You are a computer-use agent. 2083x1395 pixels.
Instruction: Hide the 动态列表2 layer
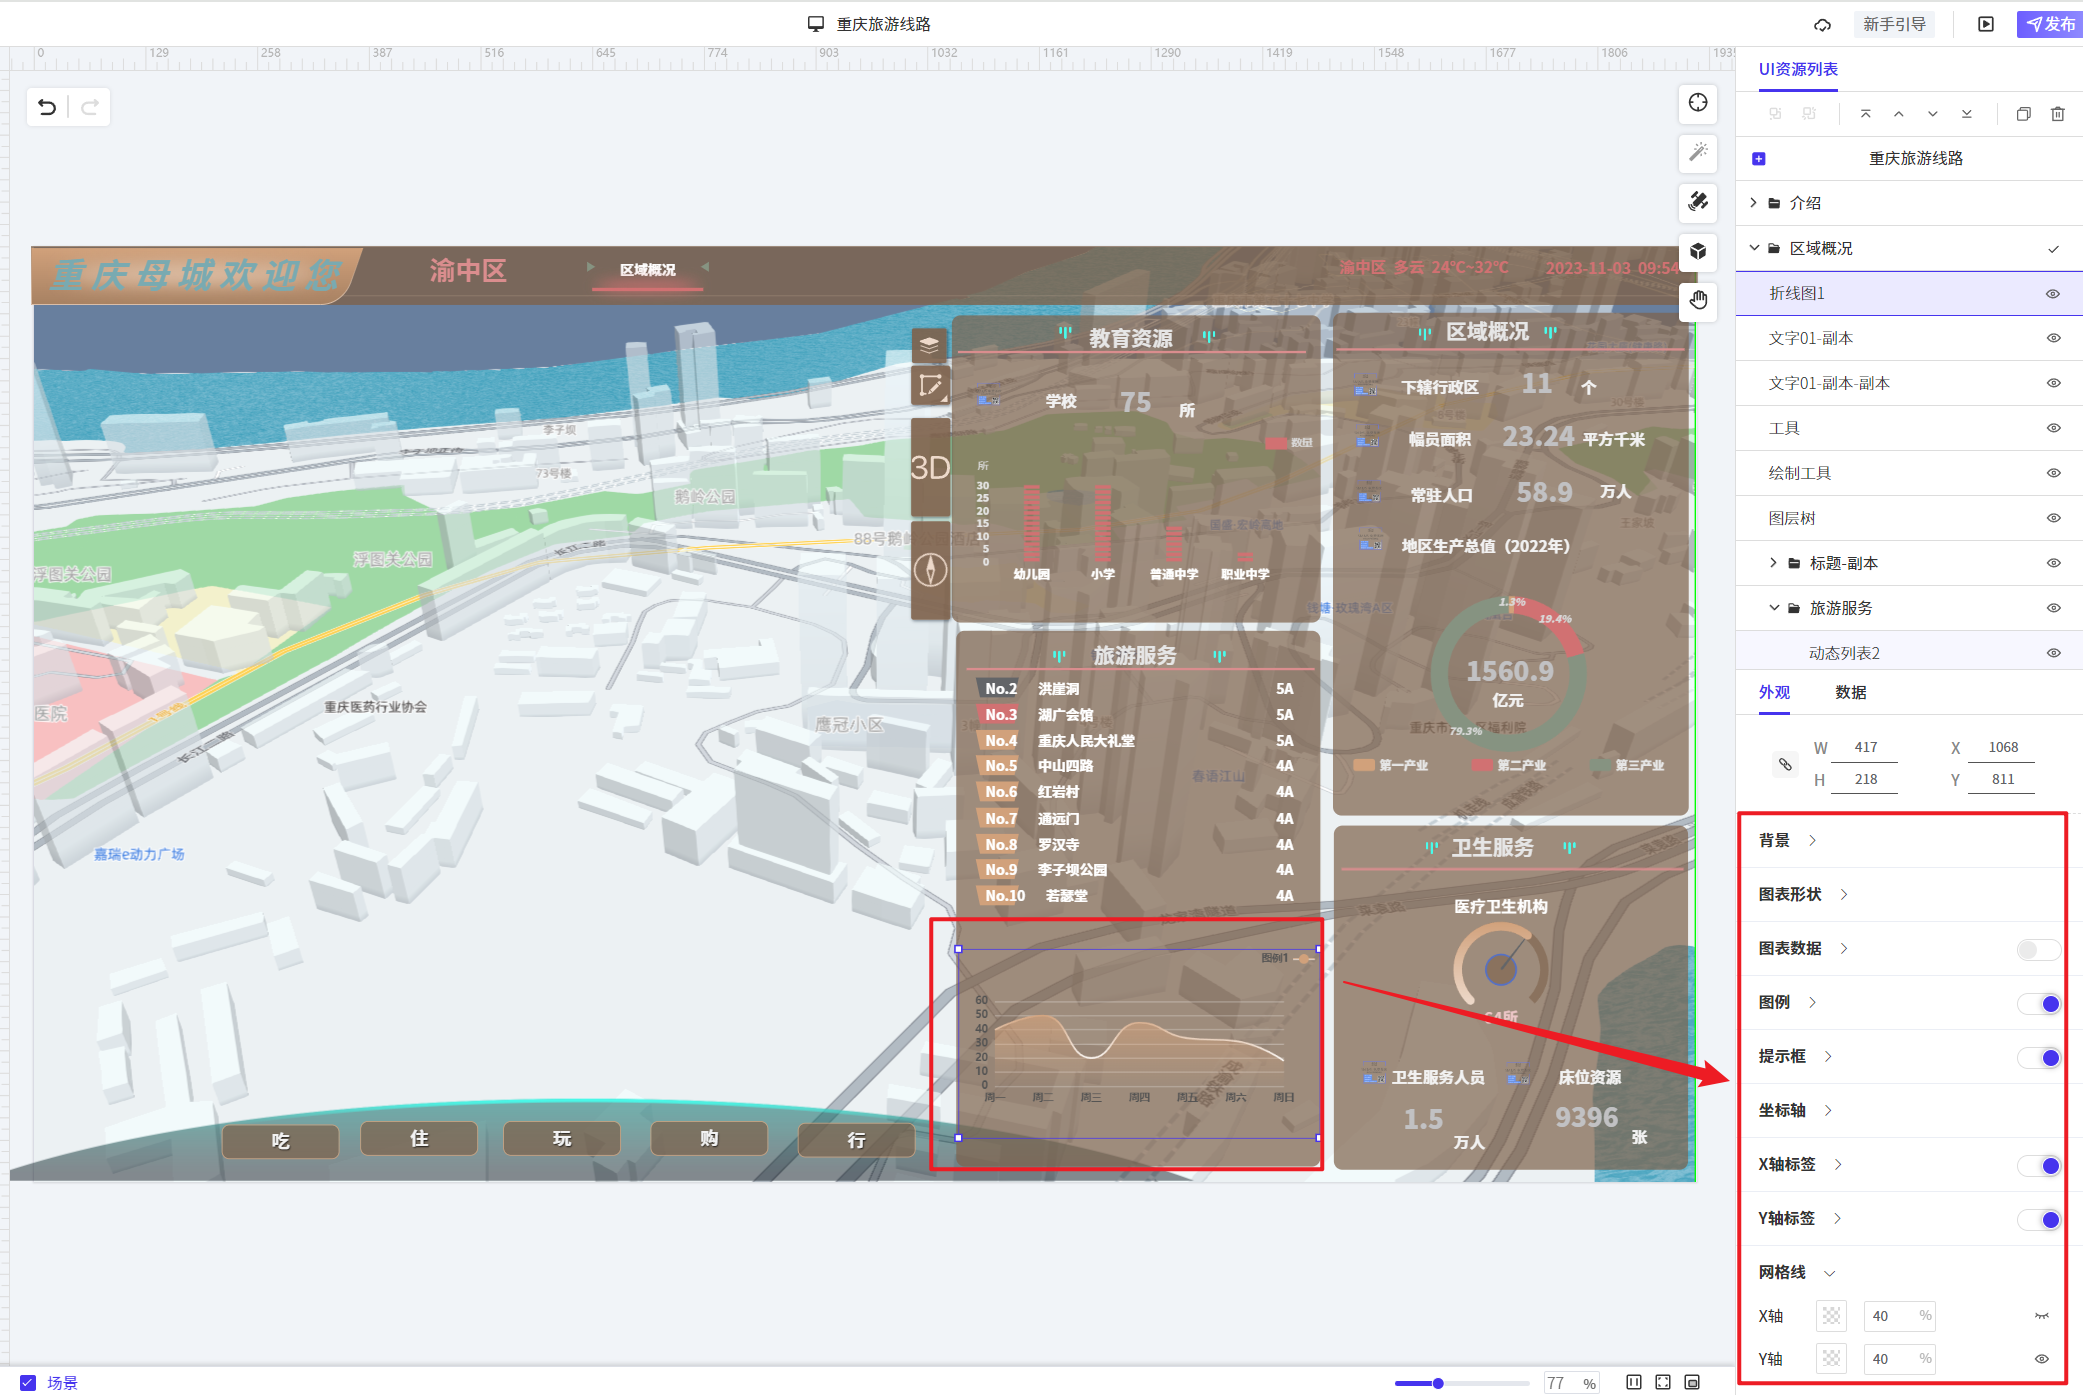click(x=2053, y=653)
